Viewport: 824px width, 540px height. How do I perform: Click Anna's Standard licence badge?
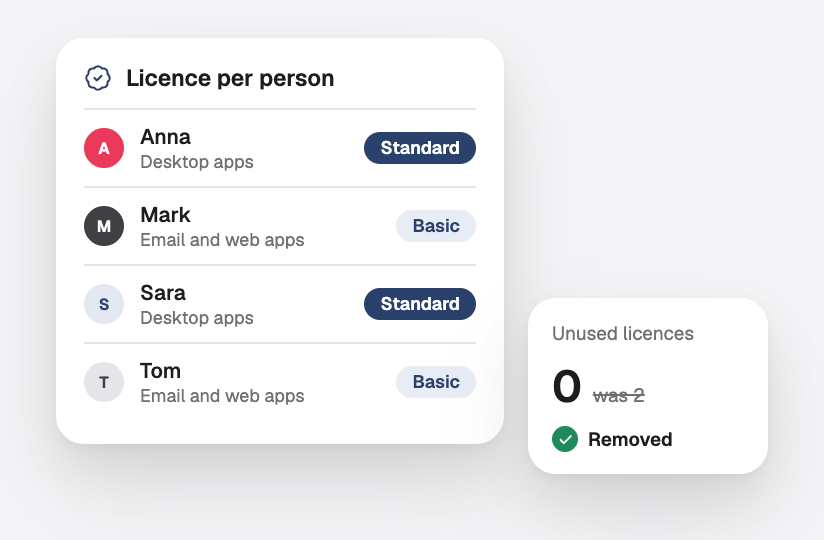coord(420,148)
